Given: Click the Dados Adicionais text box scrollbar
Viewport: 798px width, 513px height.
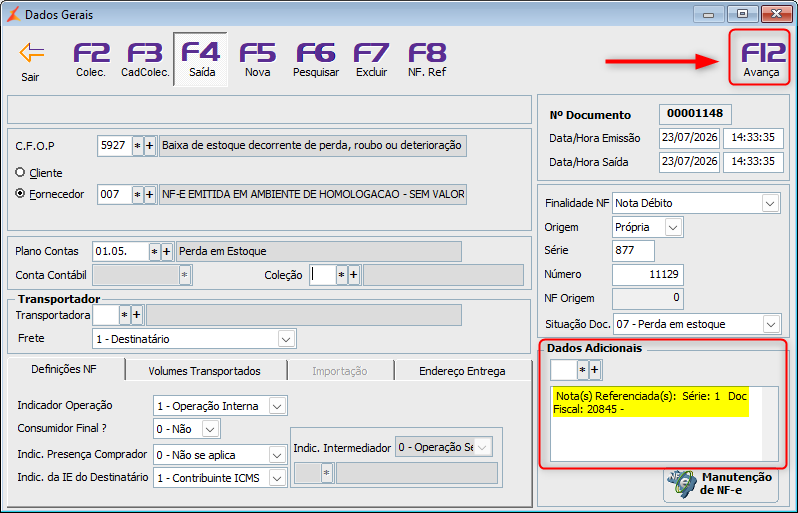Looking at the screenshot, I should point(770,423).
